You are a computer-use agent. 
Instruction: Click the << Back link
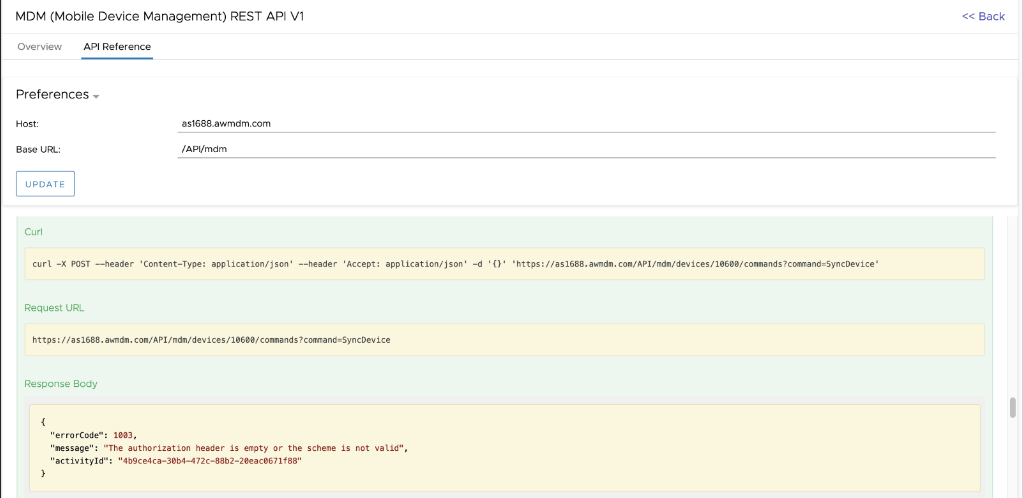pos(982,16)
